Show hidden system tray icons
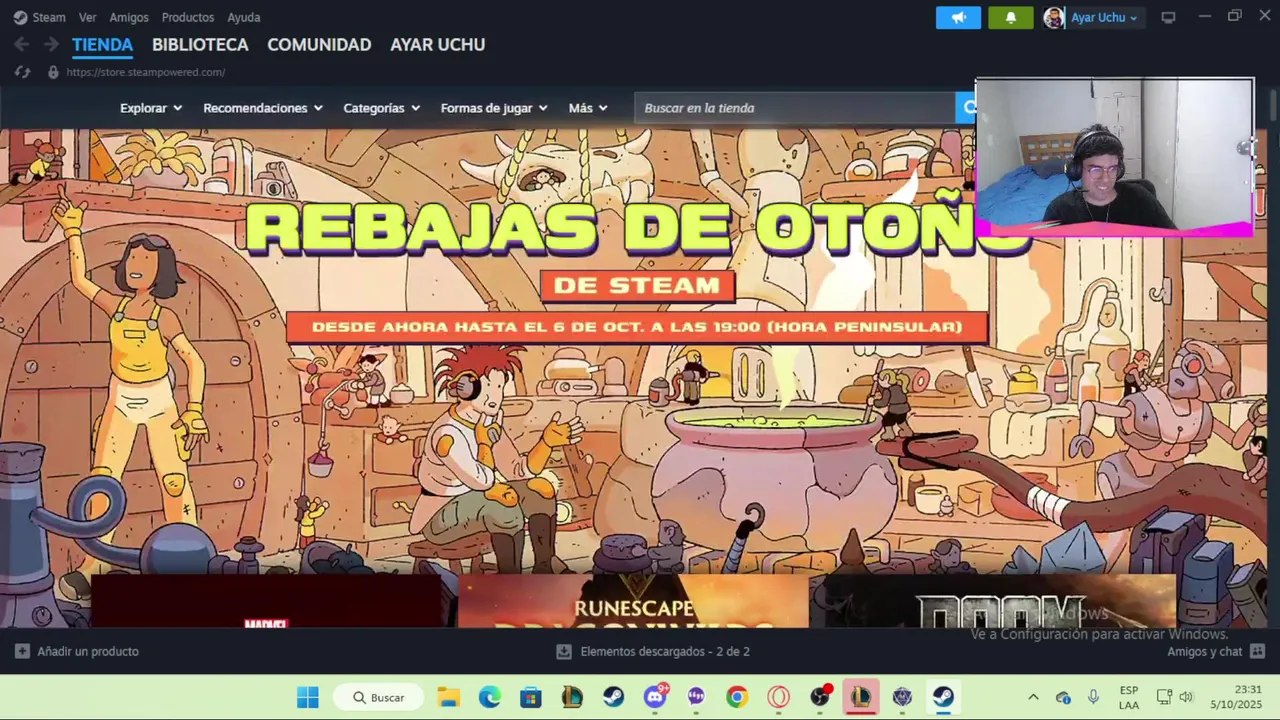Image resolution: width=1280 pixels, height=720 pixels. pos(1033,697)
